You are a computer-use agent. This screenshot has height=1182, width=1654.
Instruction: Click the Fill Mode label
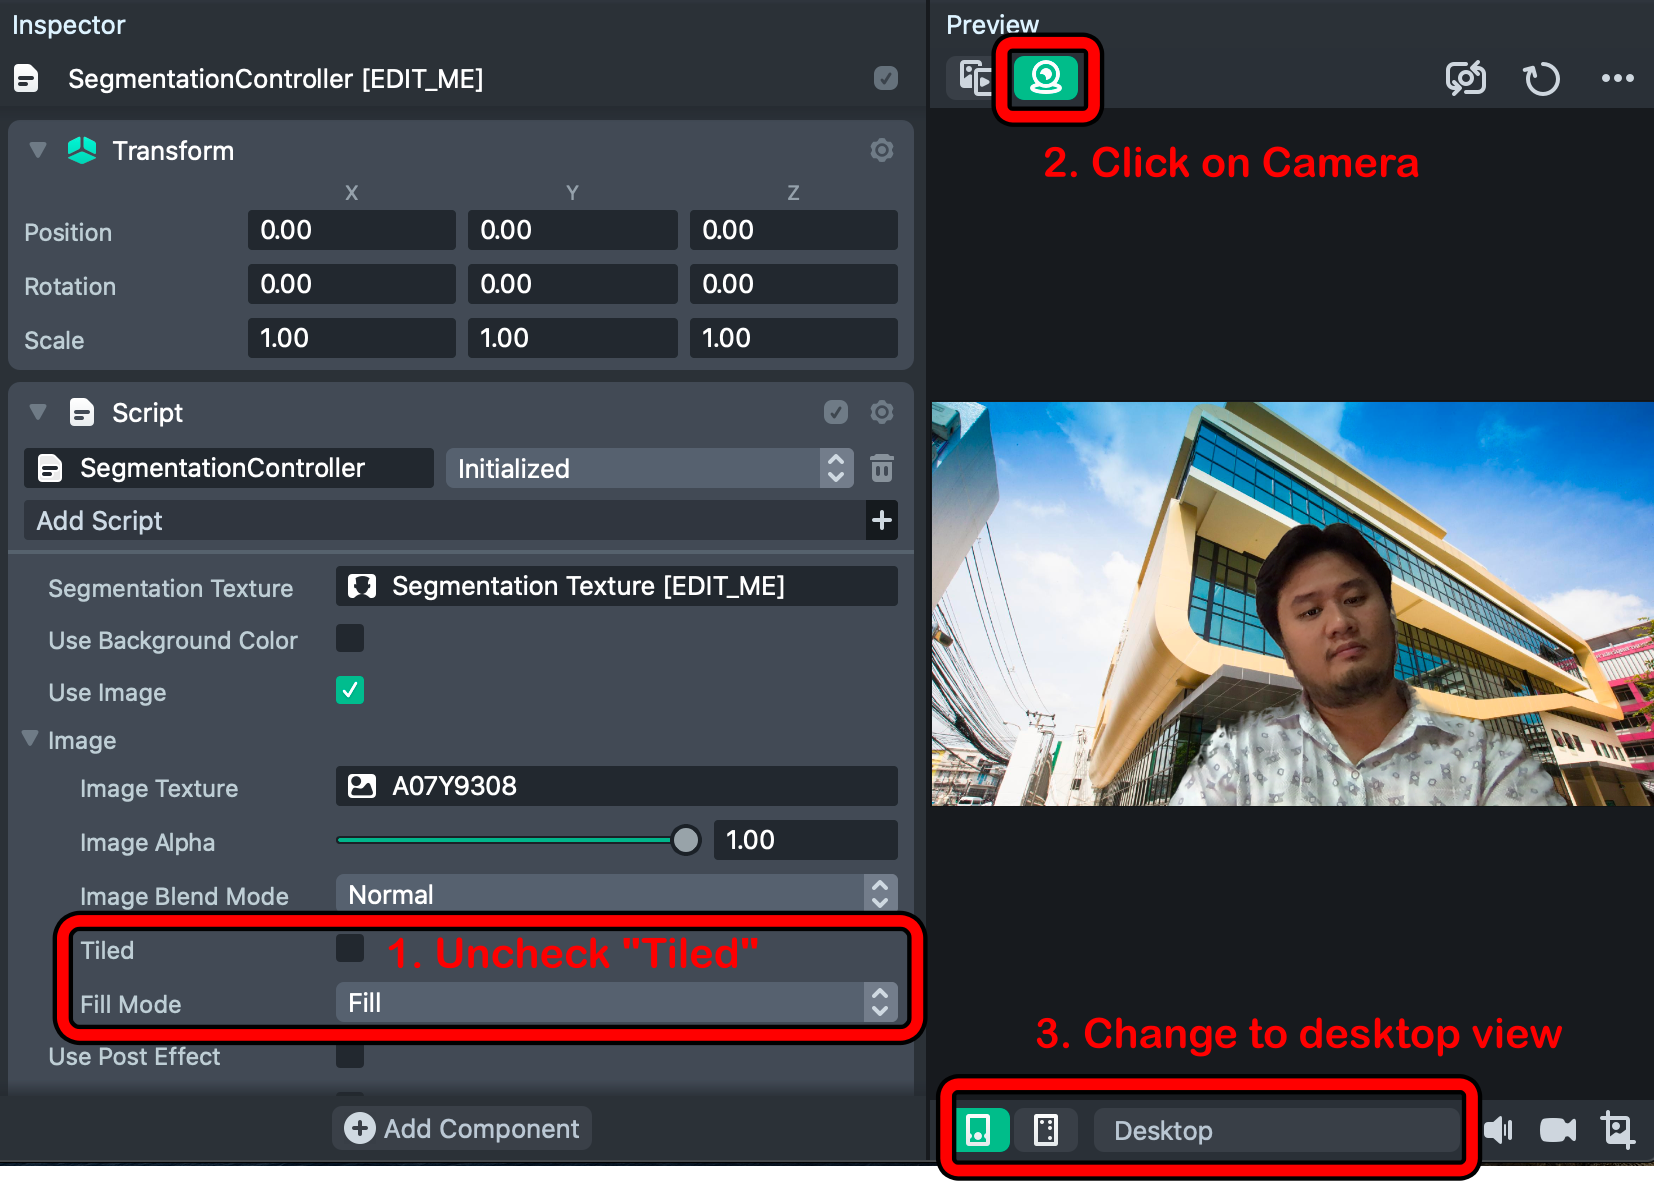click(x=131, y=1004)
